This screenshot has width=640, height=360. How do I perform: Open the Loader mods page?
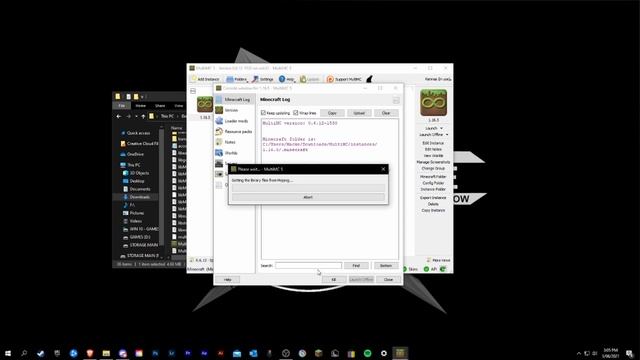tap(234, 121)
